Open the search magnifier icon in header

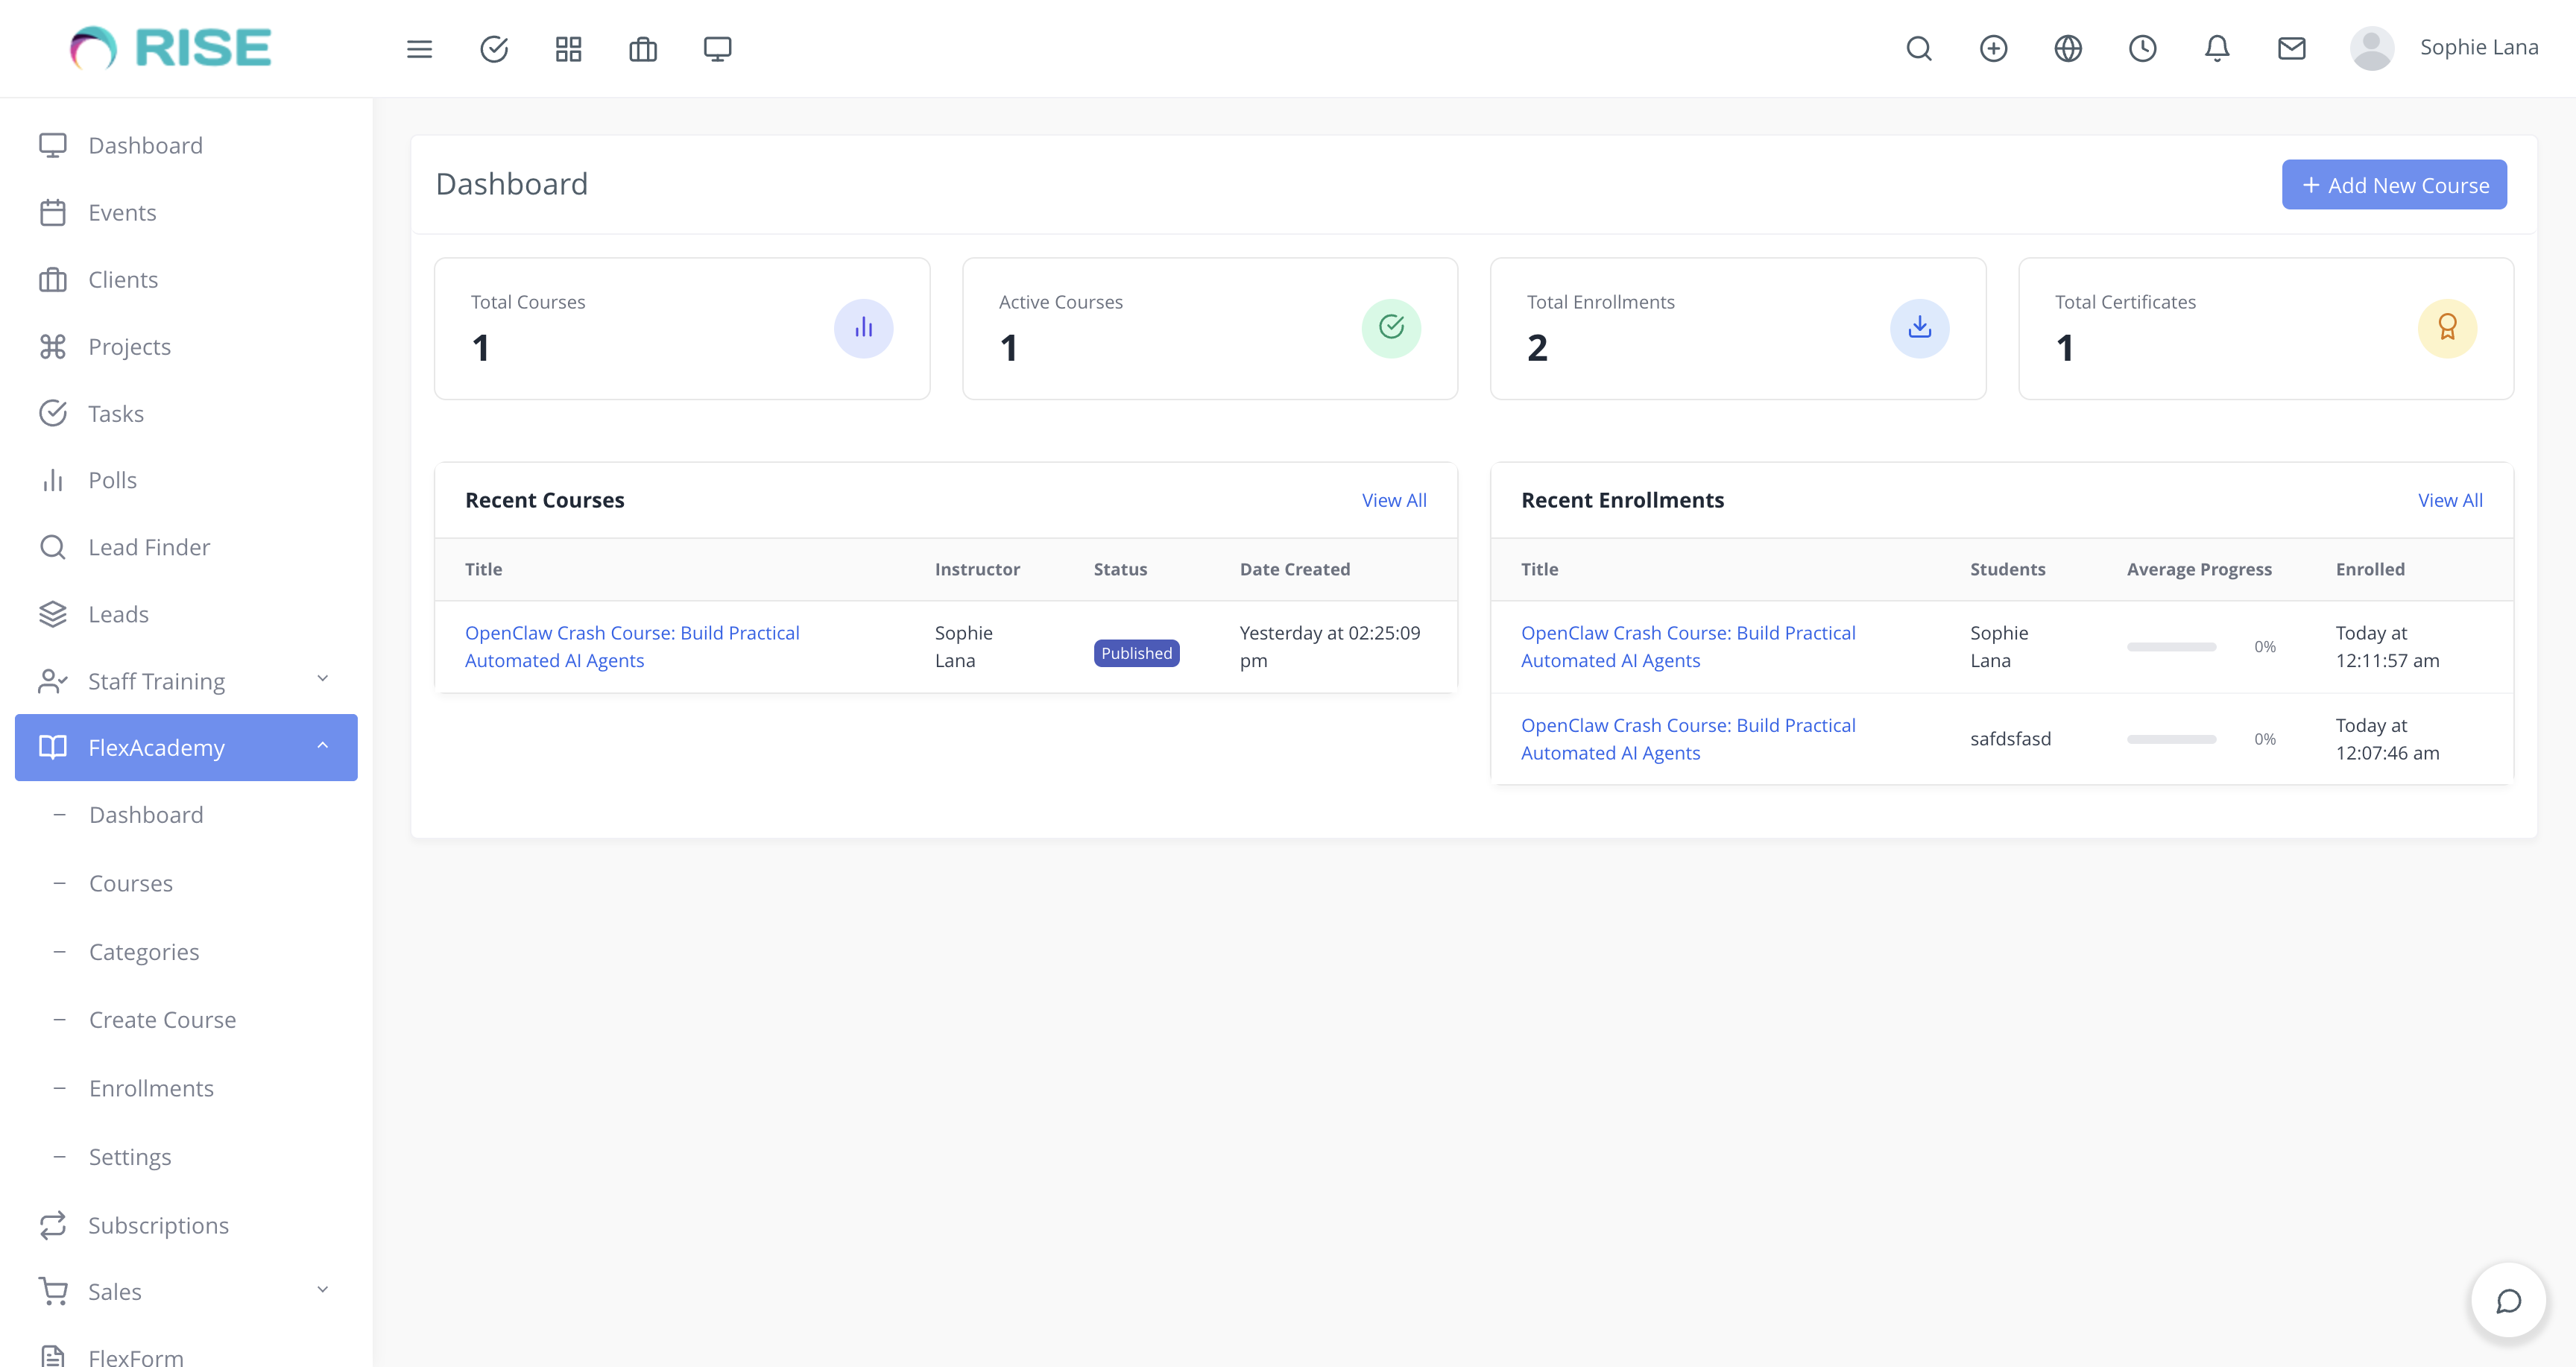(x=1918, y=48)
